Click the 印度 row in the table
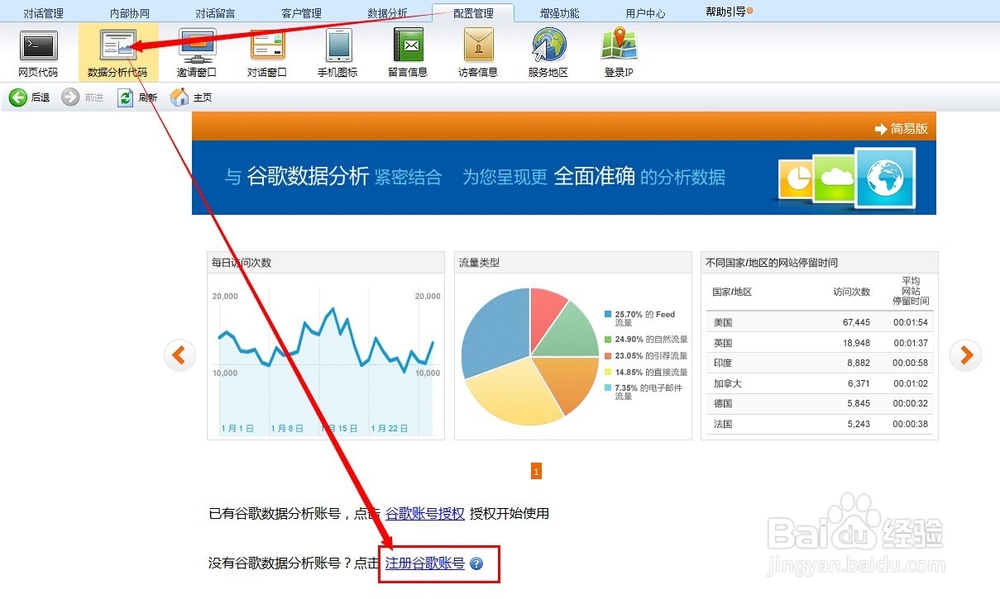Screen dimensions: 1000x599 [820, 363]
